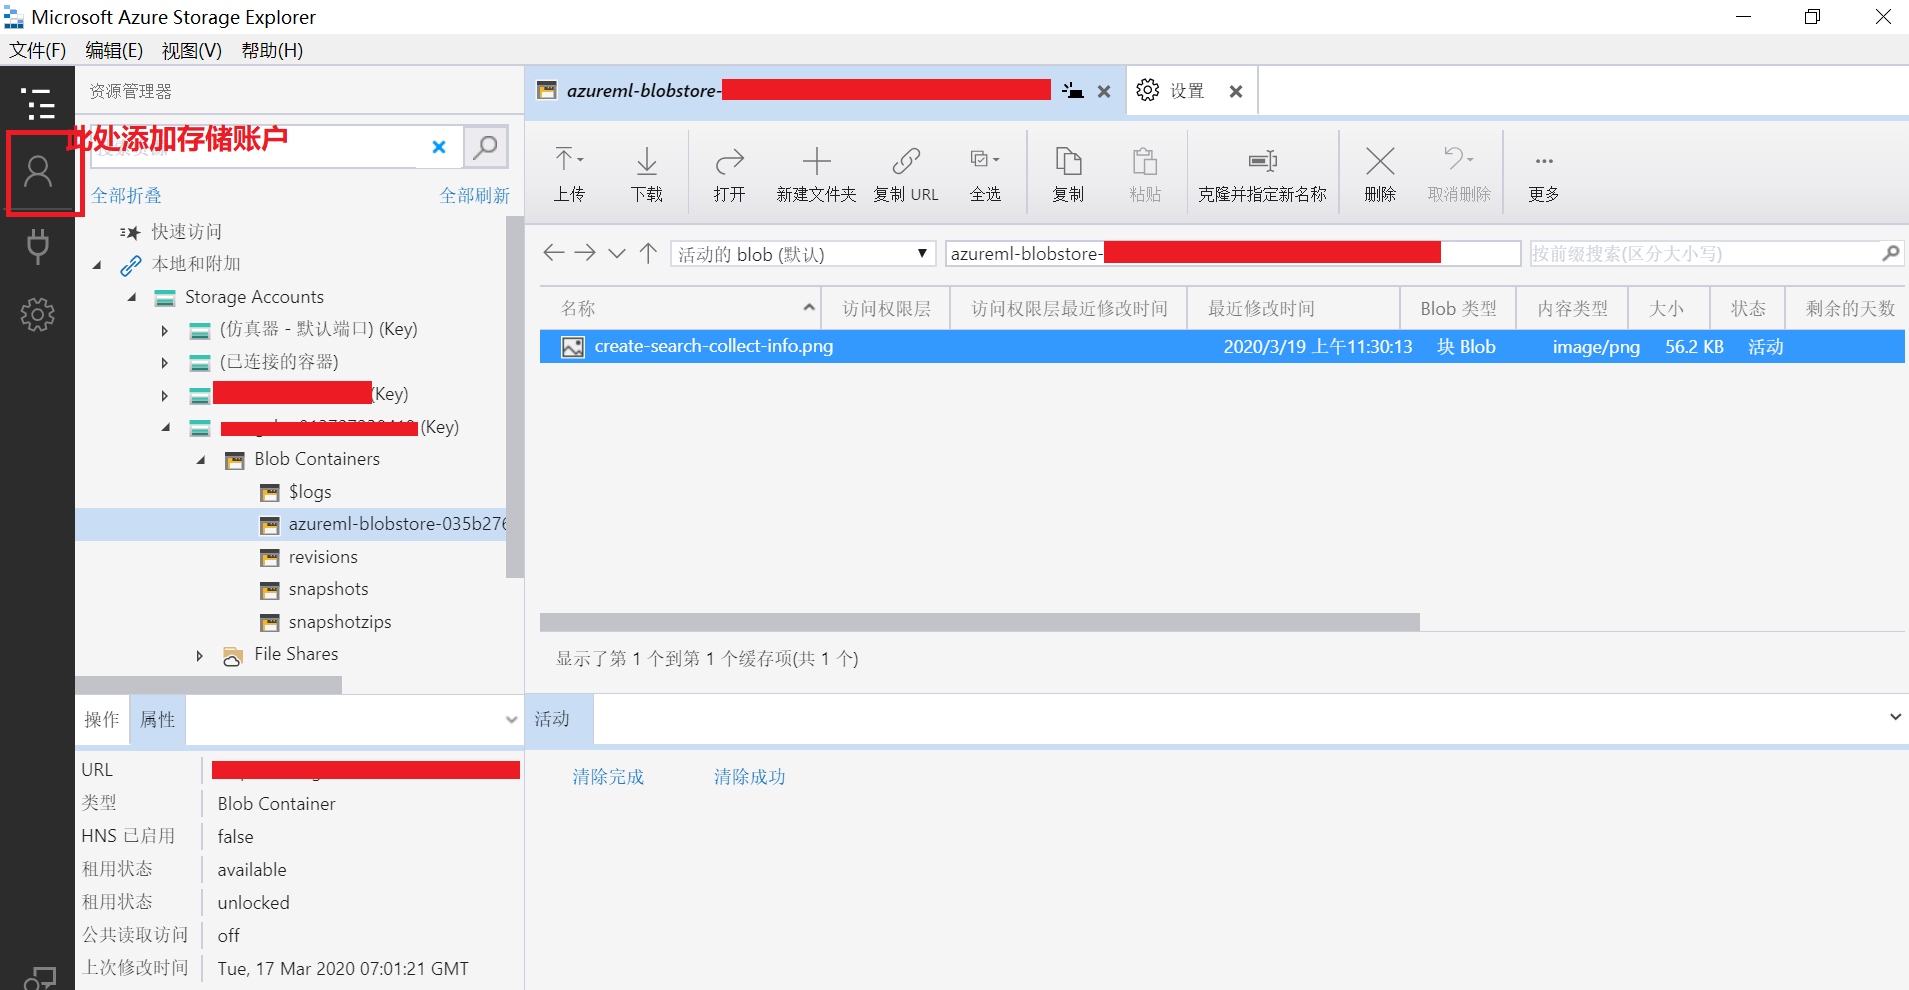1909x990 pixels.
Task: Open the feedback icon at sidebar bottom
Action: pos(39,978)
